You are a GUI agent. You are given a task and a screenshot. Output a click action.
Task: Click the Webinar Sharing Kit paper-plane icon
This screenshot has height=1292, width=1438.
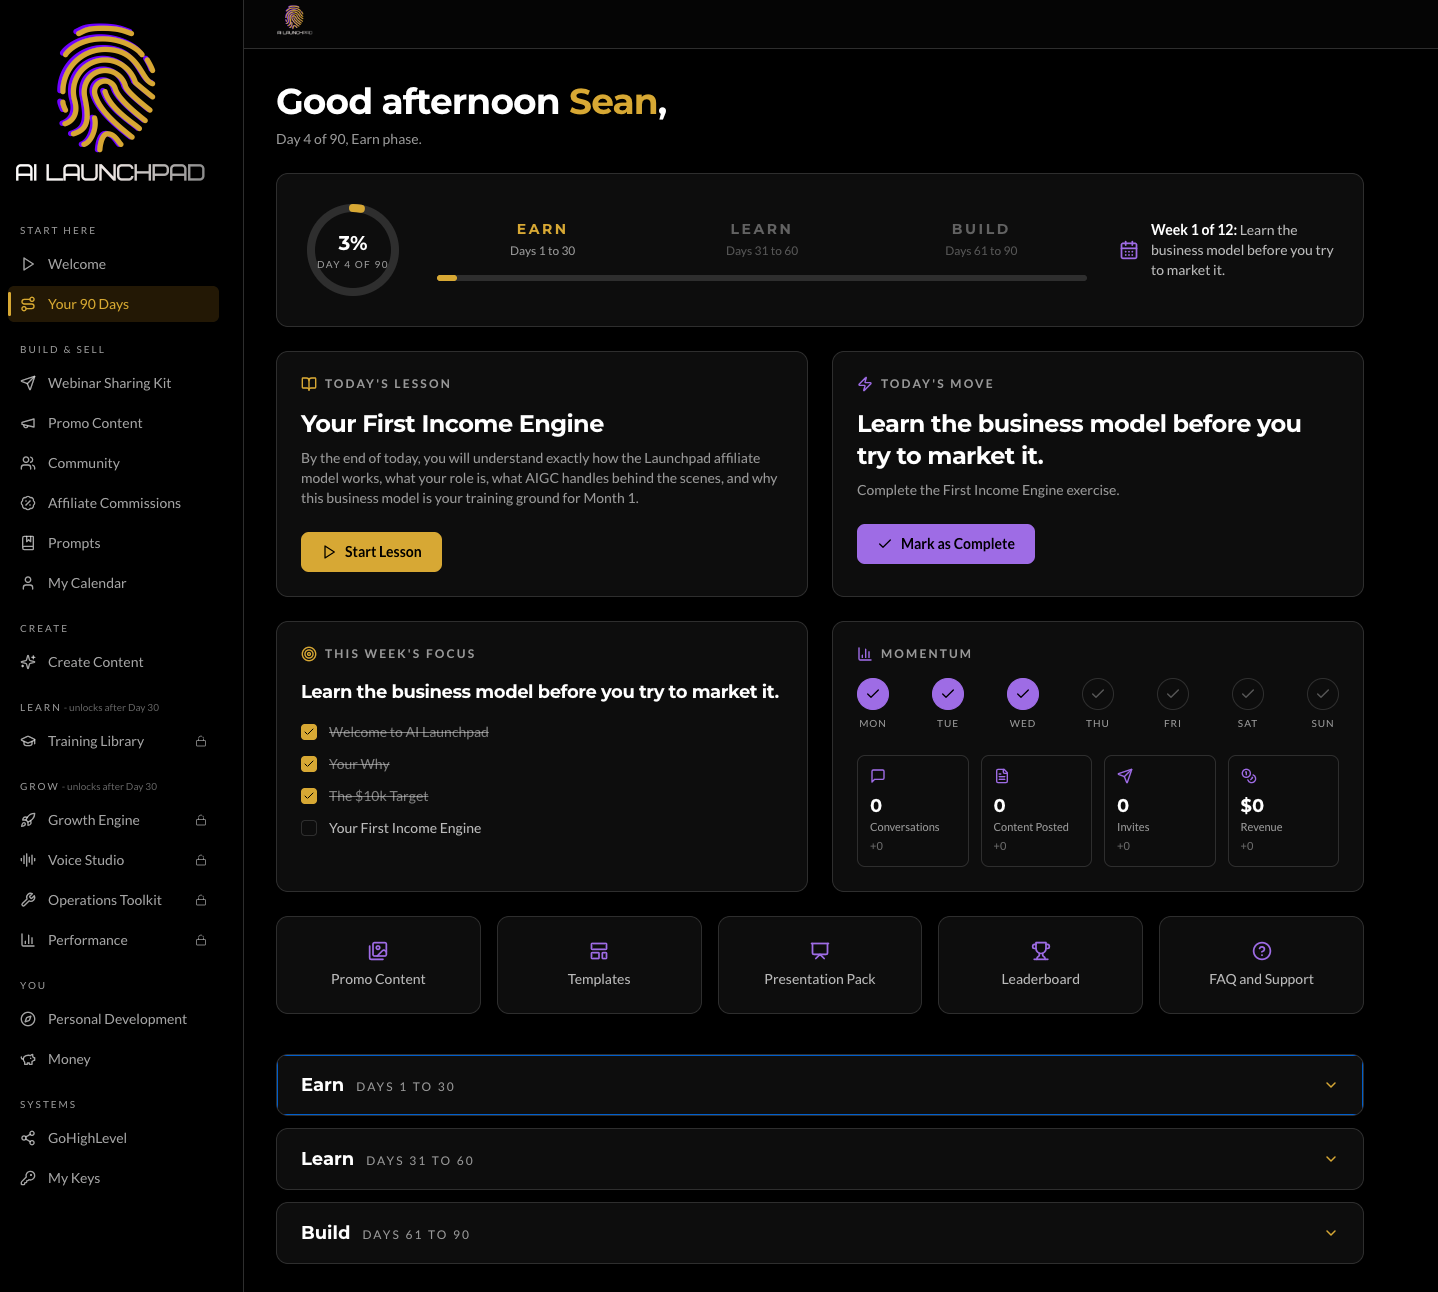pyautogui.click(x=28, y=383)
